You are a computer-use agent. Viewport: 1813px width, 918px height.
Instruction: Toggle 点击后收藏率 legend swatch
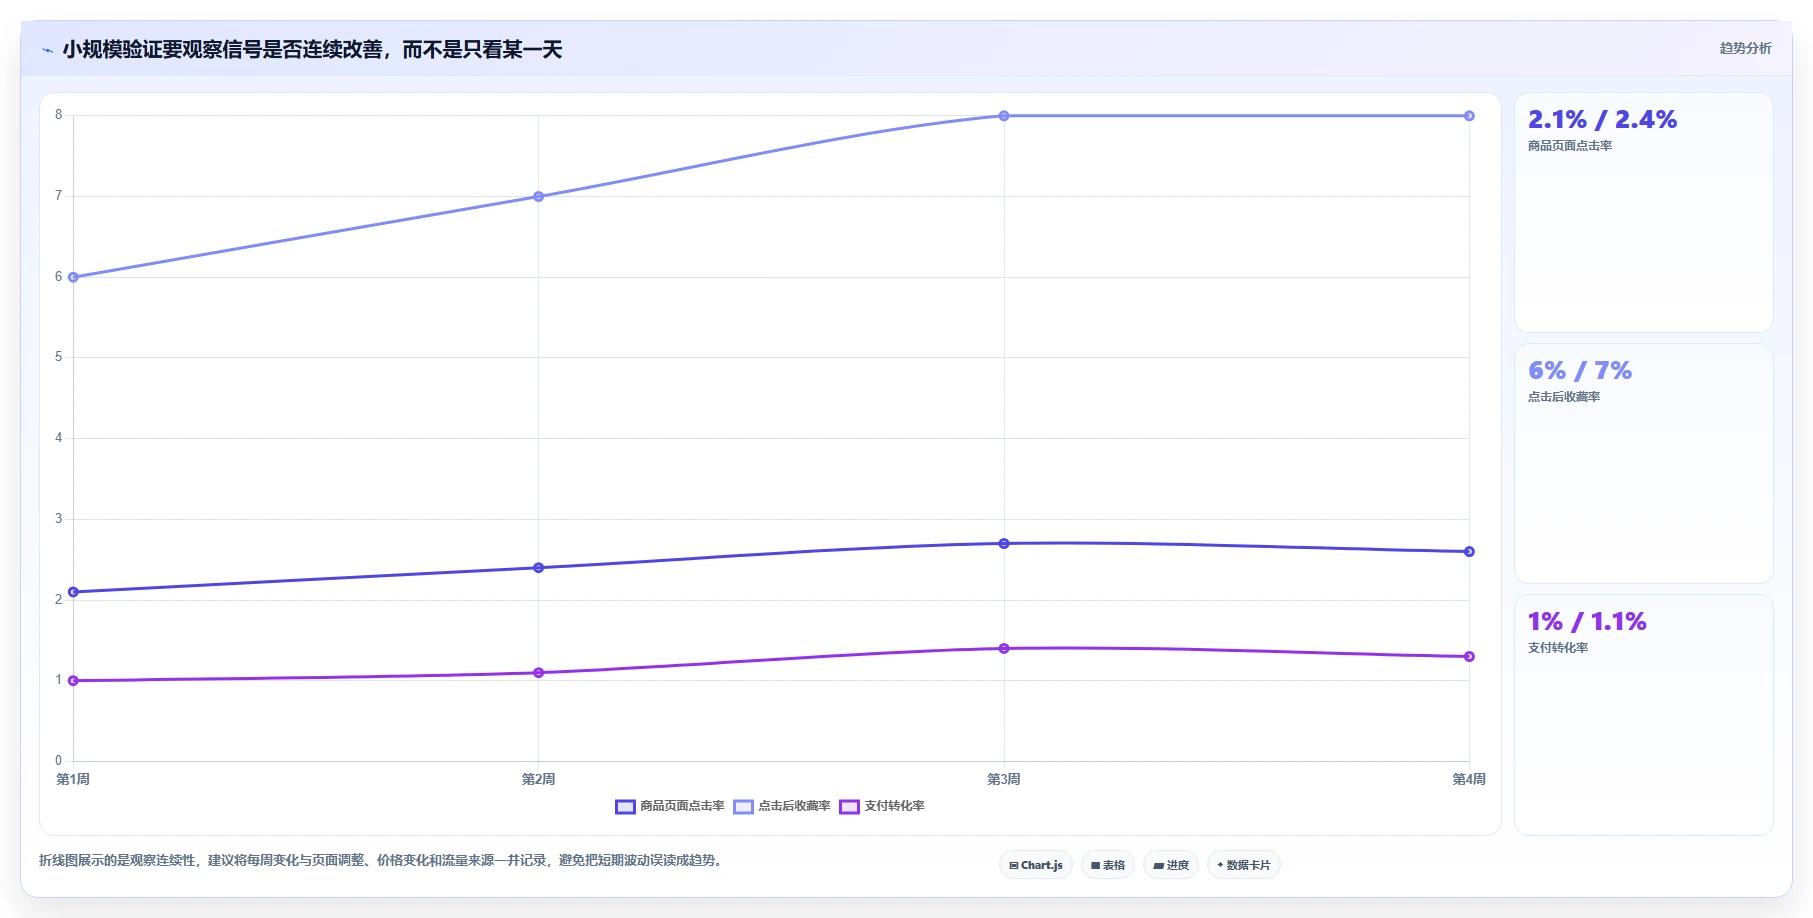[743, 807]
